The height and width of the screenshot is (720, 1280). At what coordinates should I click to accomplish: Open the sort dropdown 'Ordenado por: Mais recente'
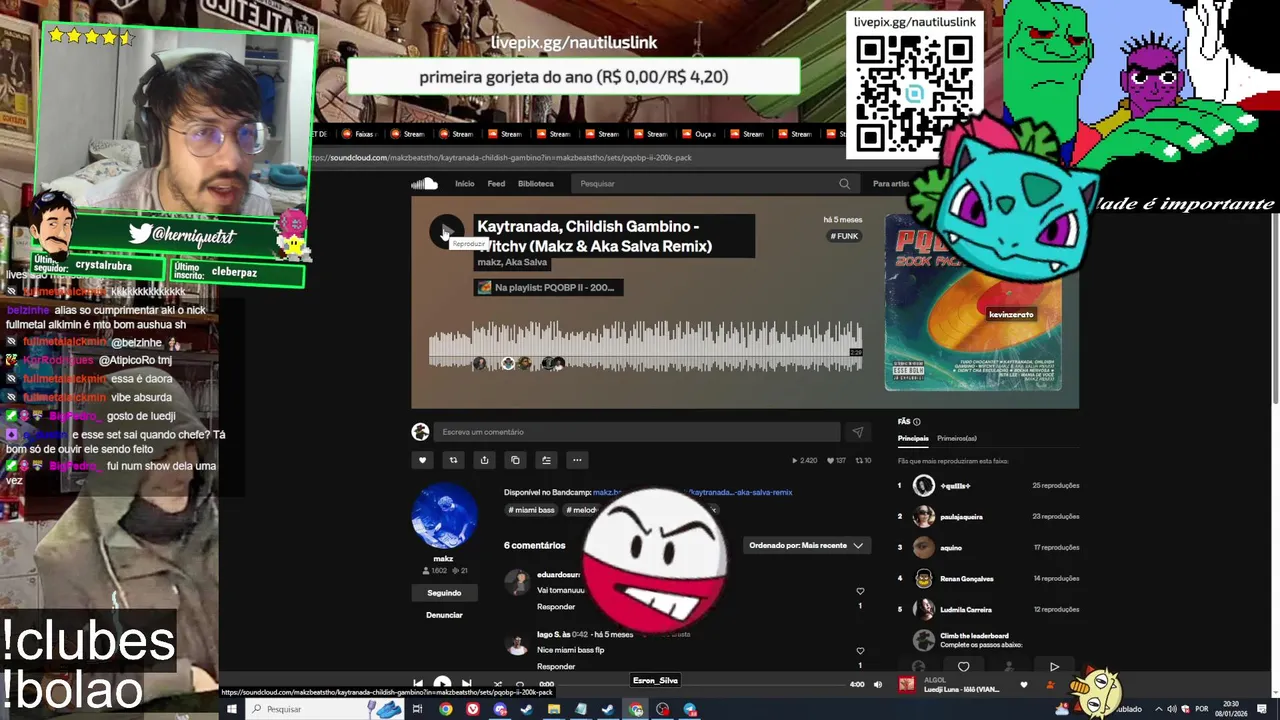806,545
